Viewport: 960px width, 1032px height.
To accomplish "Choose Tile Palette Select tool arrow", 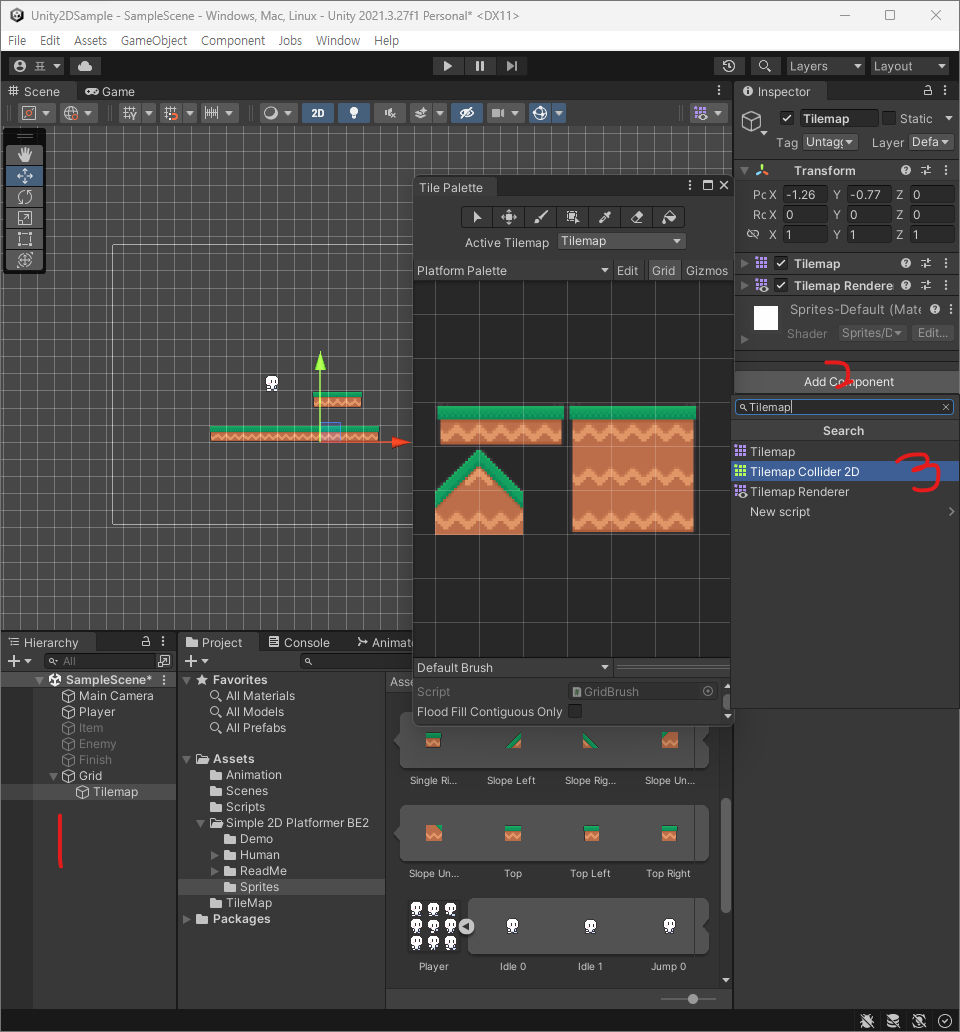I will [x=477, y=217].
